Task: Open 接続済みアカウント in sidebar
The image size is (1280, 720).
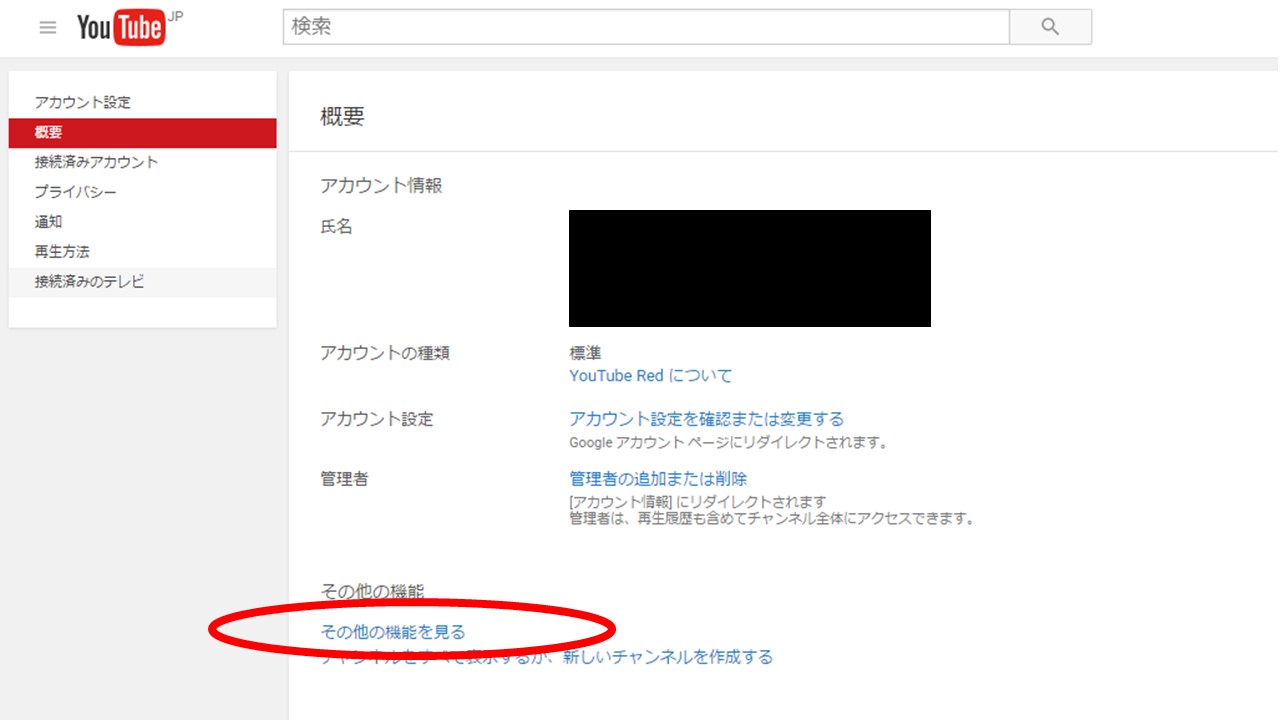Action: click(x=142, y=162)
